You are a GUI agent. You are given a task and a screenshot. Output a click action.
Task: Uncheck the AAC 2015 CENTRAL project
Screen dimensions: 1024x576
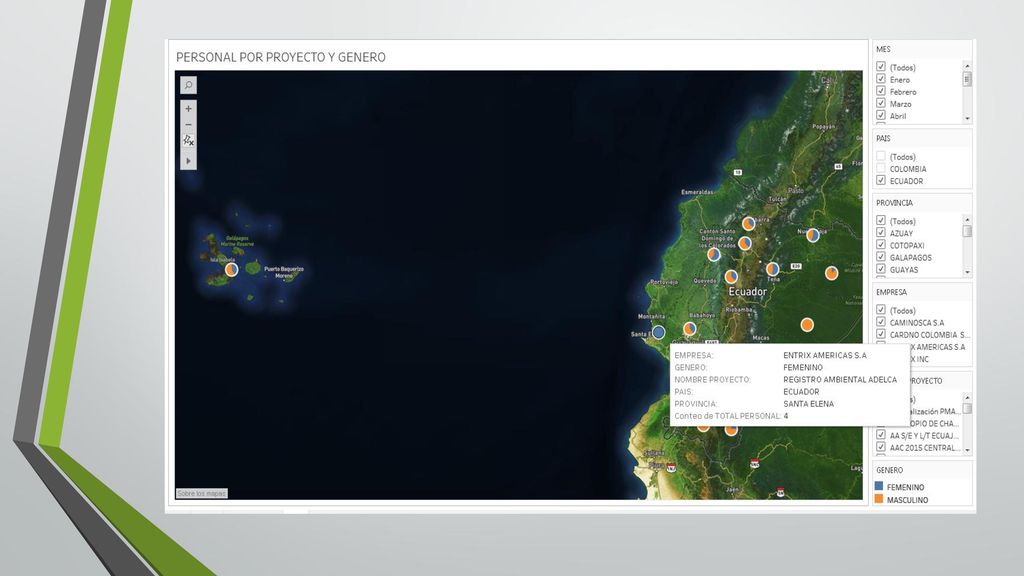point(881,447)
